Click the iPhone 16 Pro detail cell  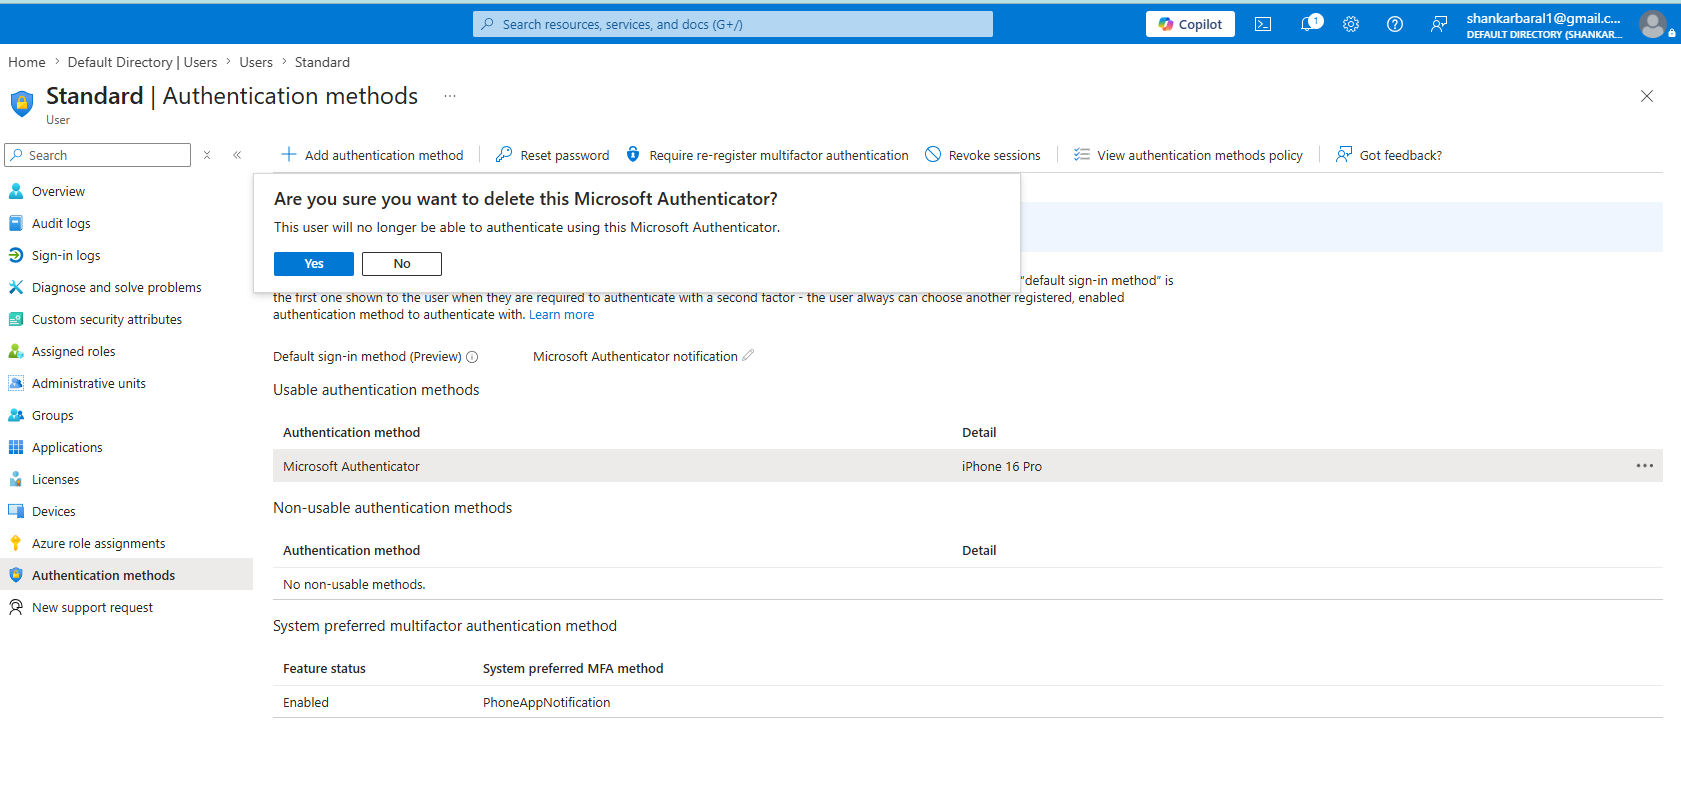point(1002,466)
